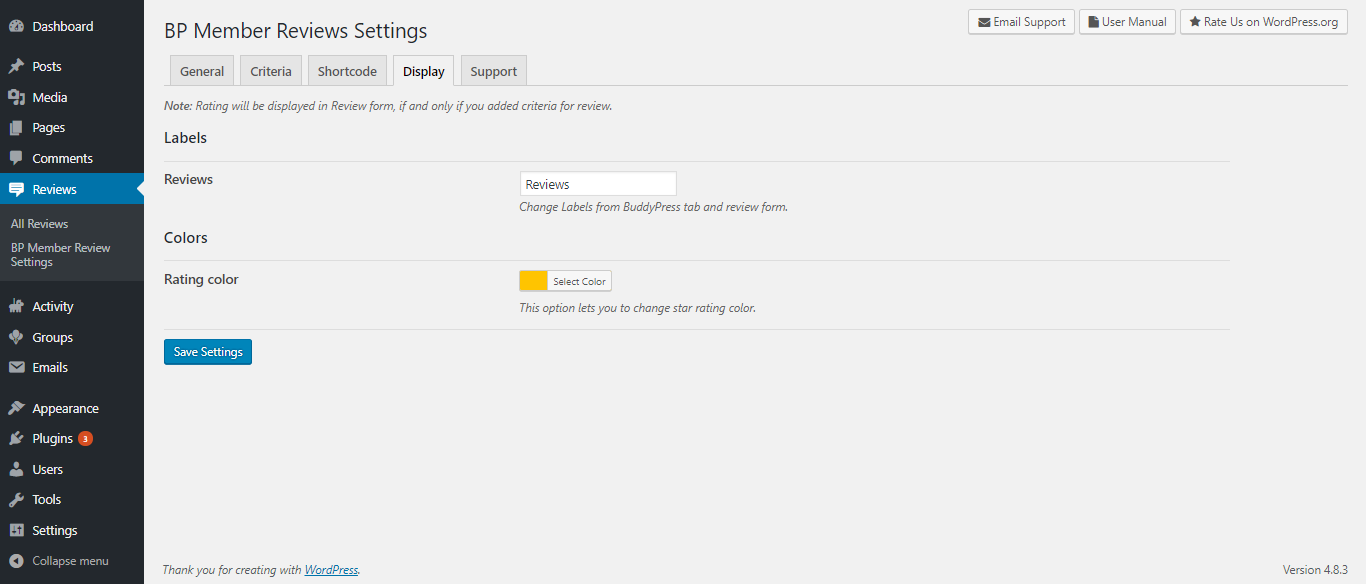
Task: Click the Reviews label text field
Action: pyautogui.click(x=598, y=184)
